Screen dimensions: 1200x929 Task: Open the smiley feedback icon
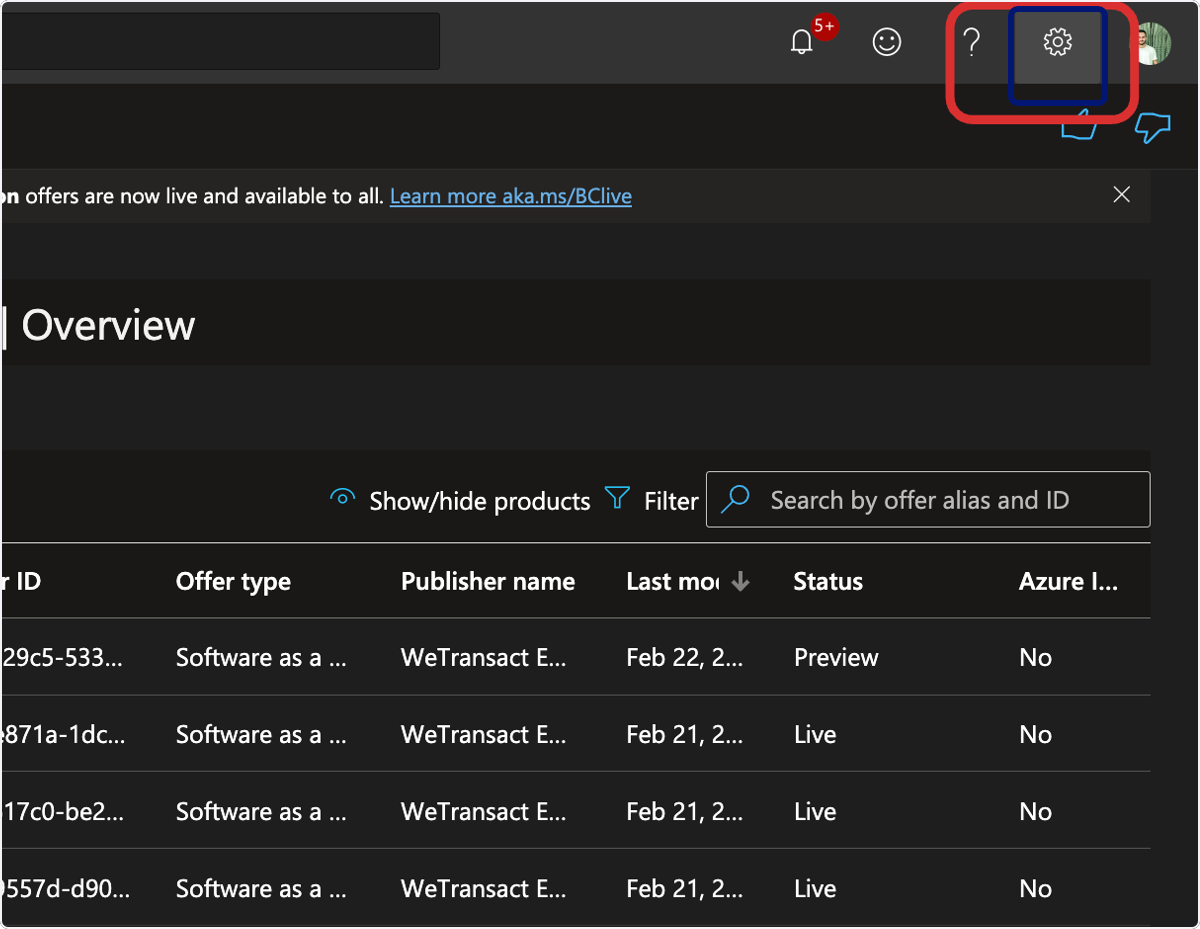click(x=887, y=42)
